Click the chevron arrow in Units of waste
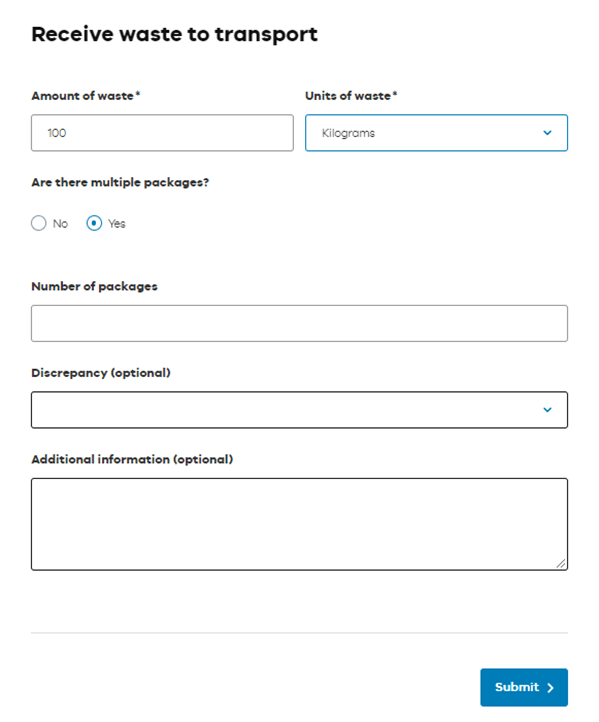Image resolution: width=599 pixels, height=722 pixels. 547,133
